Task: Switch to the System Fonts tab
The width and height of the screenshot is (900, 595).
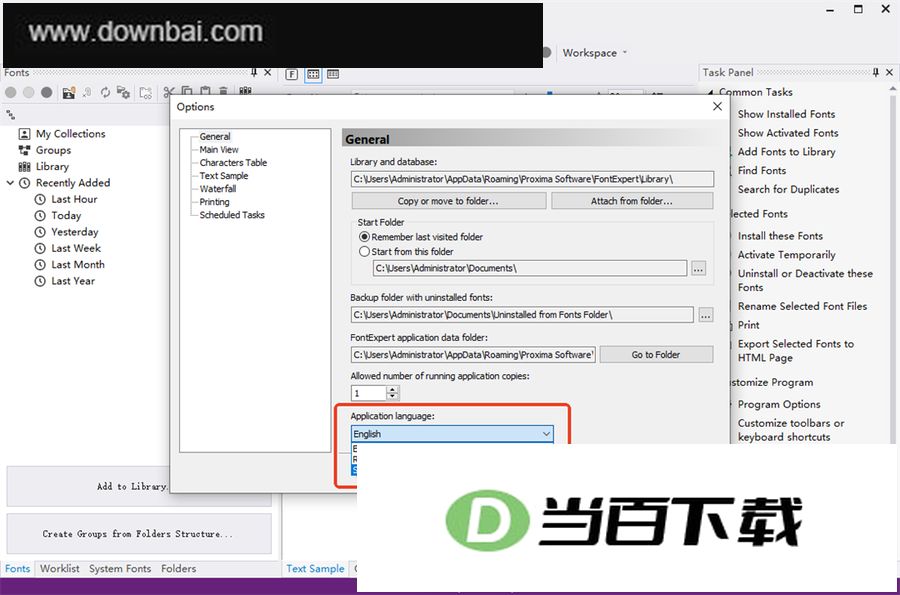Action: coord(120,569)
